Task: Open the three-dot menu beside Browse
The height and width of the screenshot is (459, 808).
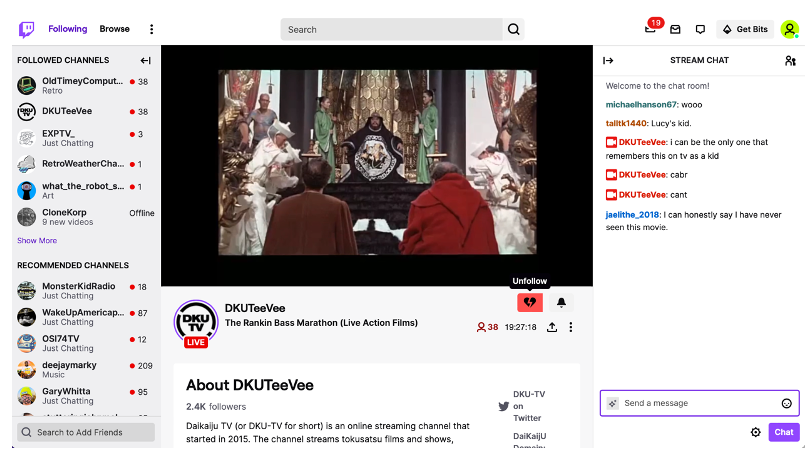Action: 151,29
